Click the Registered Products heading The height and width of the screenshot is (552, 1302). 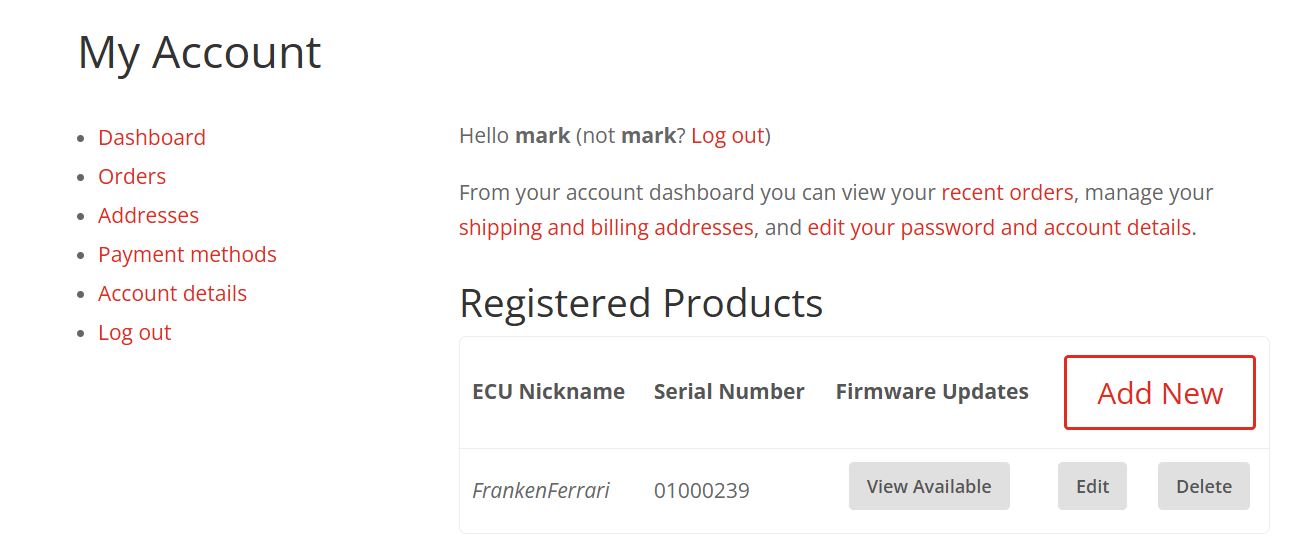(x=641, y=303)
